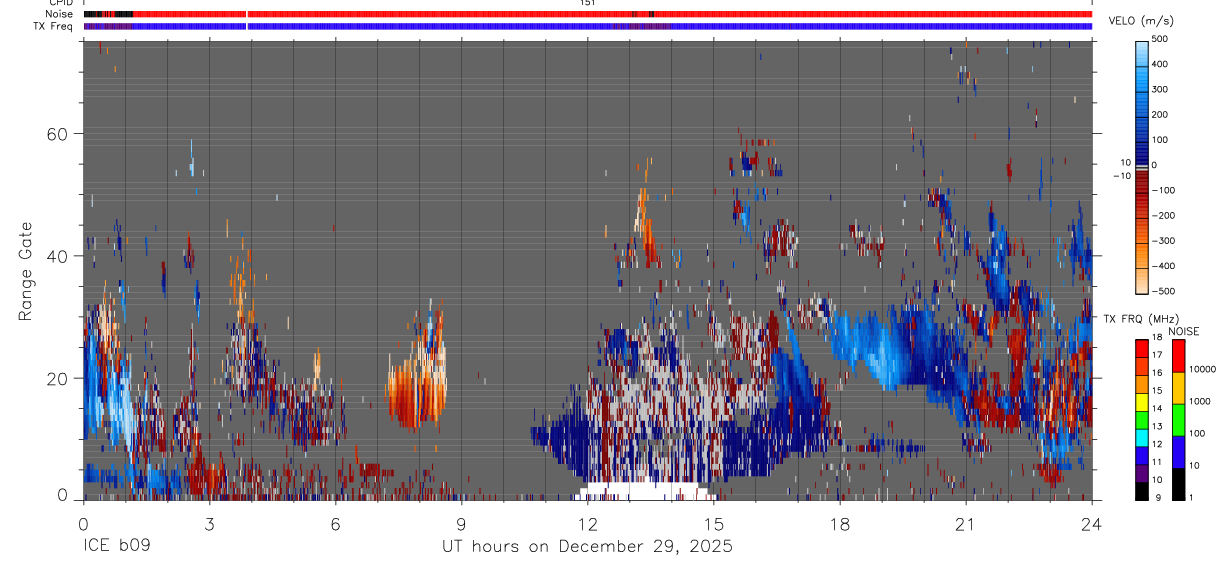Click the Noise row label at top left
Viewport: 1228px width, 567px height.
[60, 14]
